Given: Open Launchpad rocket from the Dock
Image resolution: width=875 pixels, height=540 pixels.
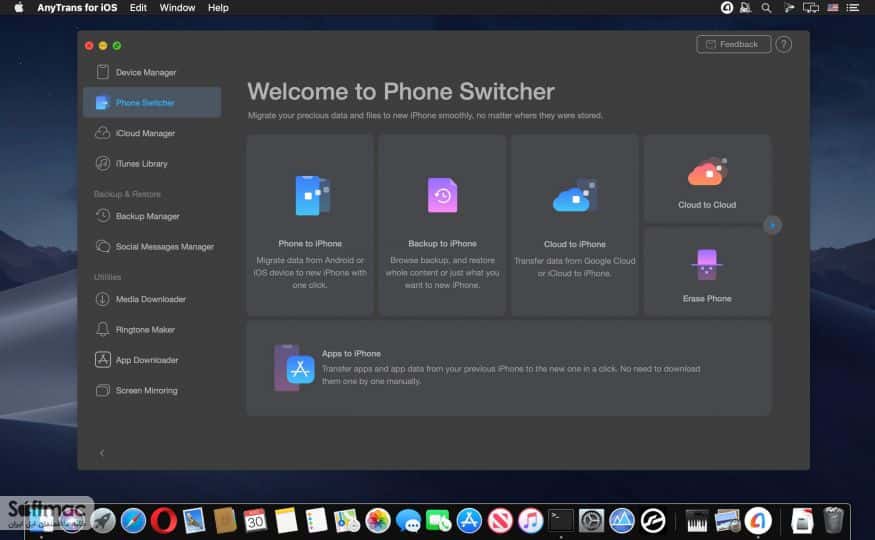Looking at the screenshot, I should [103, 521].
